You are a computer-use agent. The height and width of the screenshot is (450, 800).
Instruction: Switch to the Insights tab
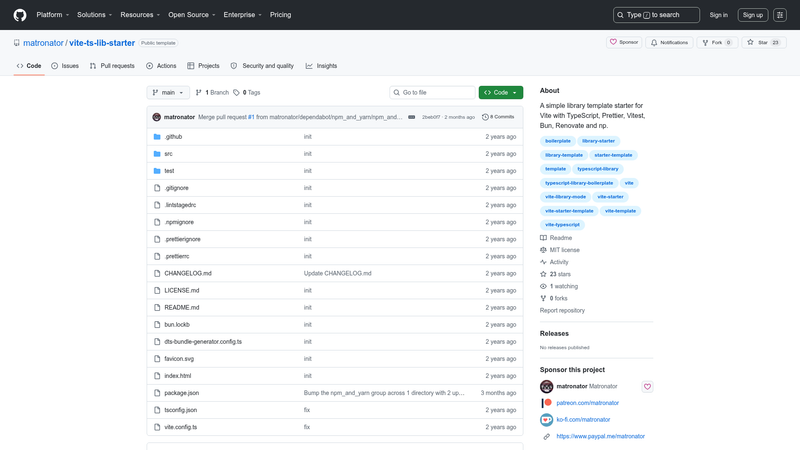click(x=321, y=66)
